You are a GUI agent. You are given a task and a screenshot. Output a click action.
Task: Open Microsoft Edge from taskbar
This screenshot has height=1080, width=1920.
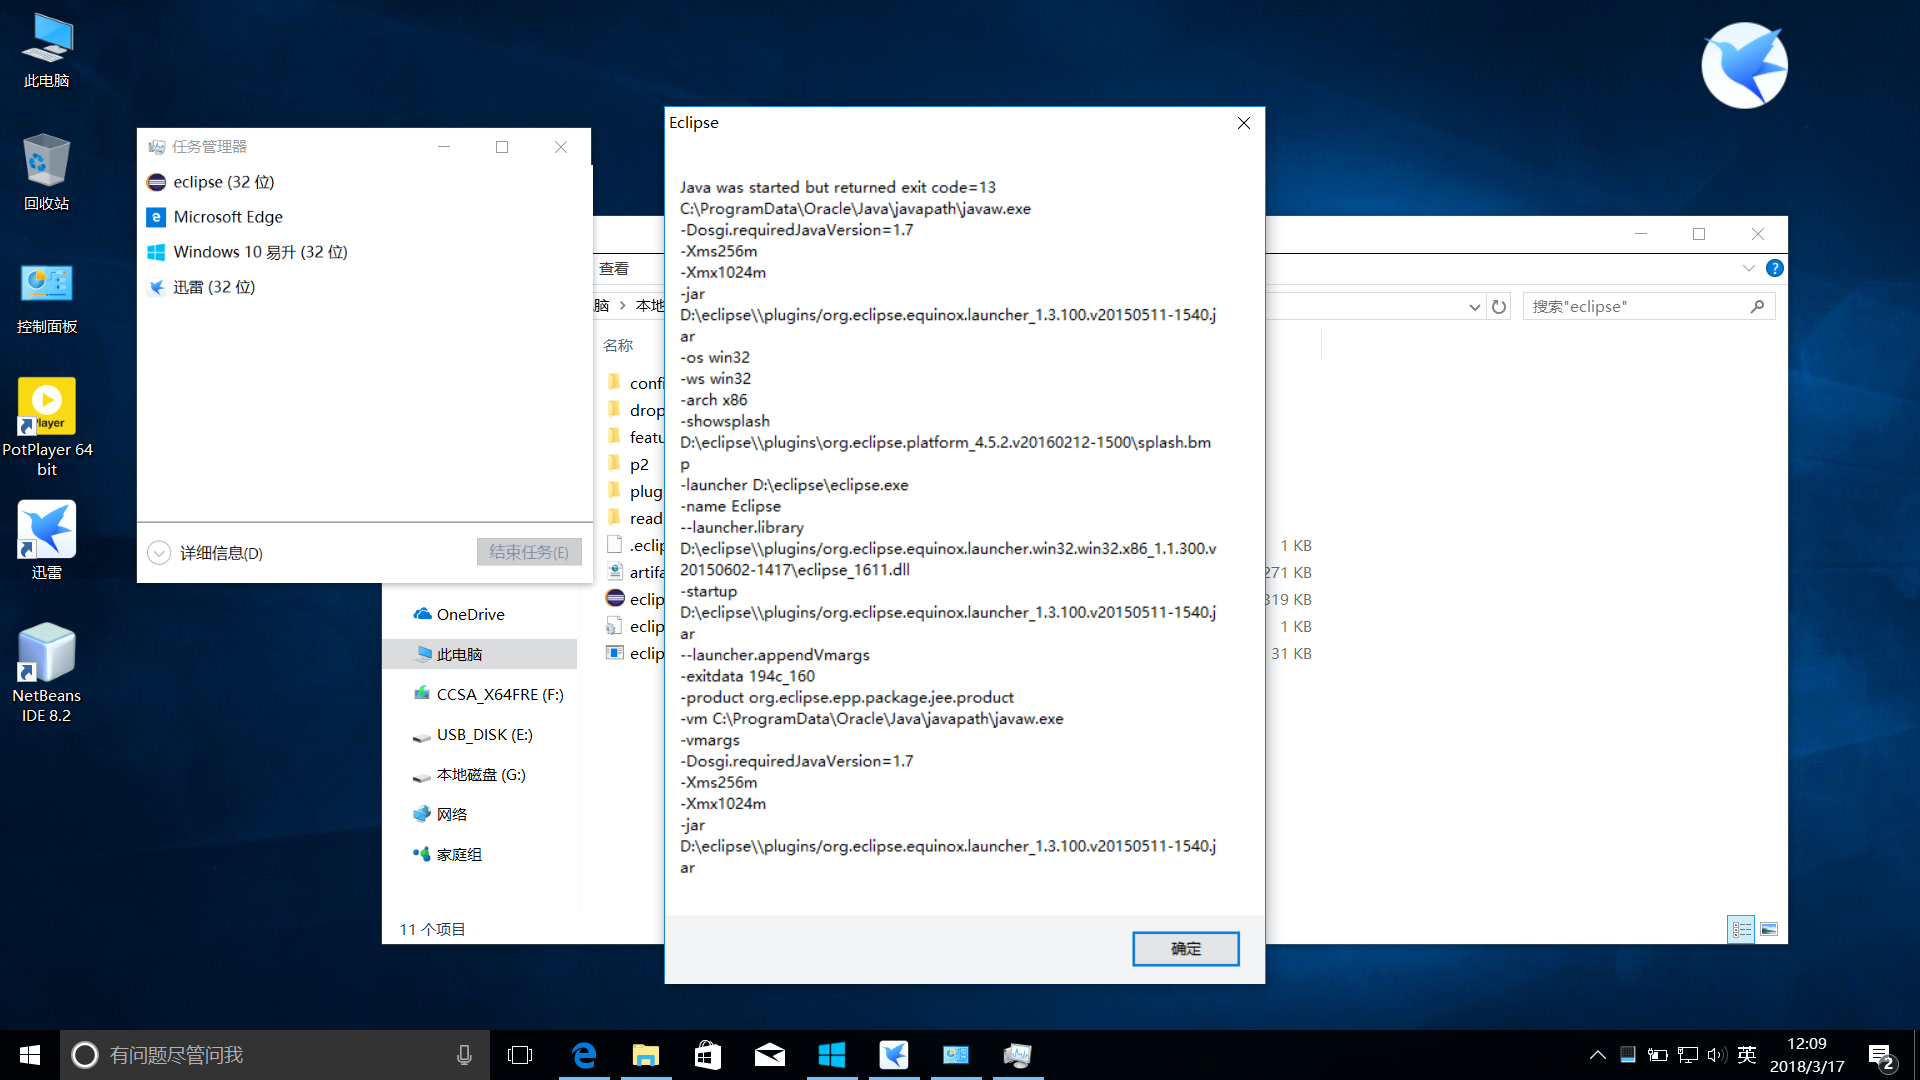click(584, 1055)
